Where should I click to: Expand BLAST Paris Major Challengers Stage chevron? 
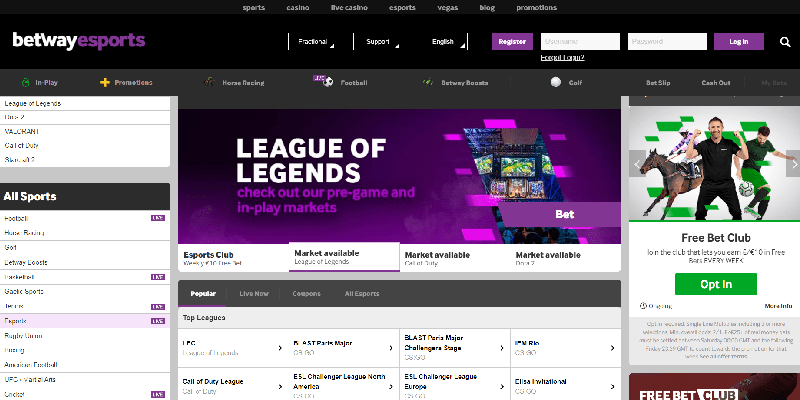502,348
